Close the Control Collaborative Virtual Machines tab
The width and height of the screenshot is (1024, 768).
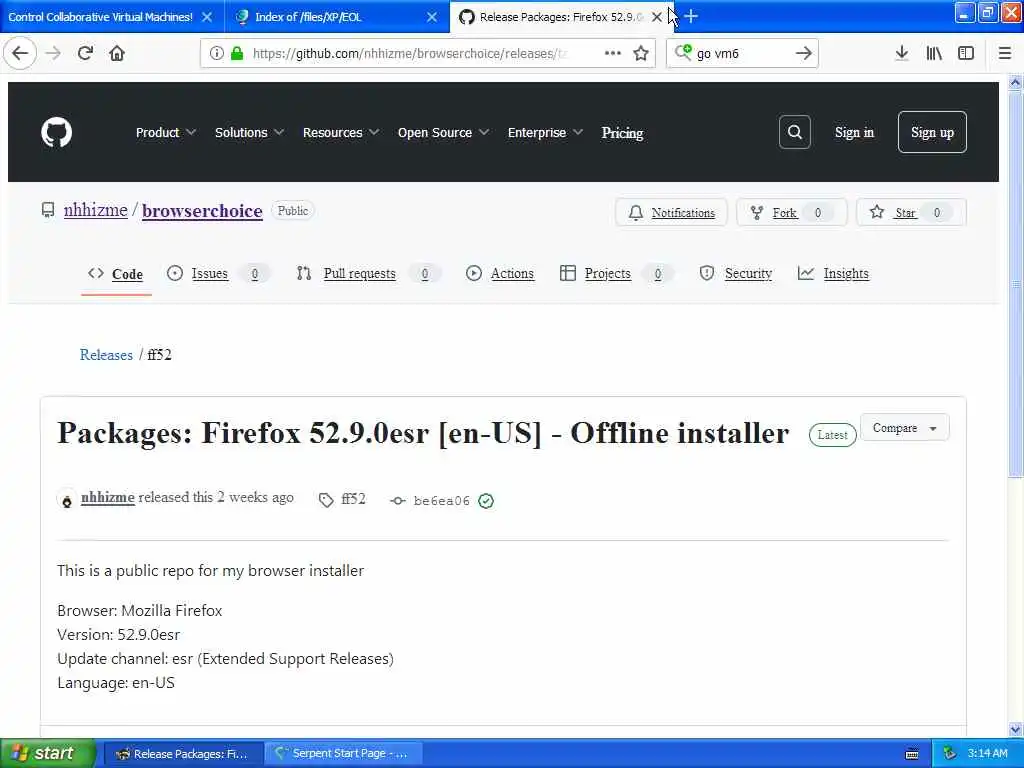(x=207, y=17)
